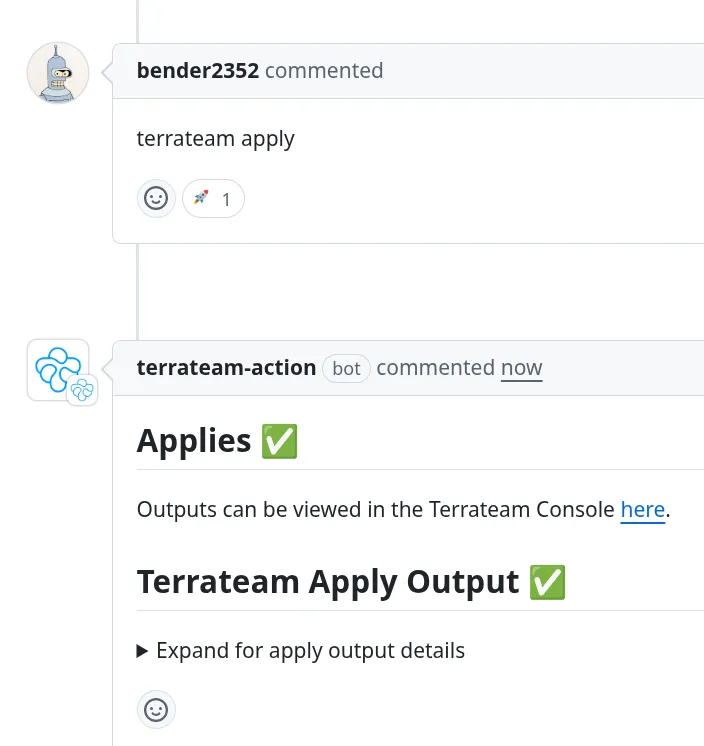Click the "terrateam apply" comment text
Screen dimensions: 704x746
(215, 139)
